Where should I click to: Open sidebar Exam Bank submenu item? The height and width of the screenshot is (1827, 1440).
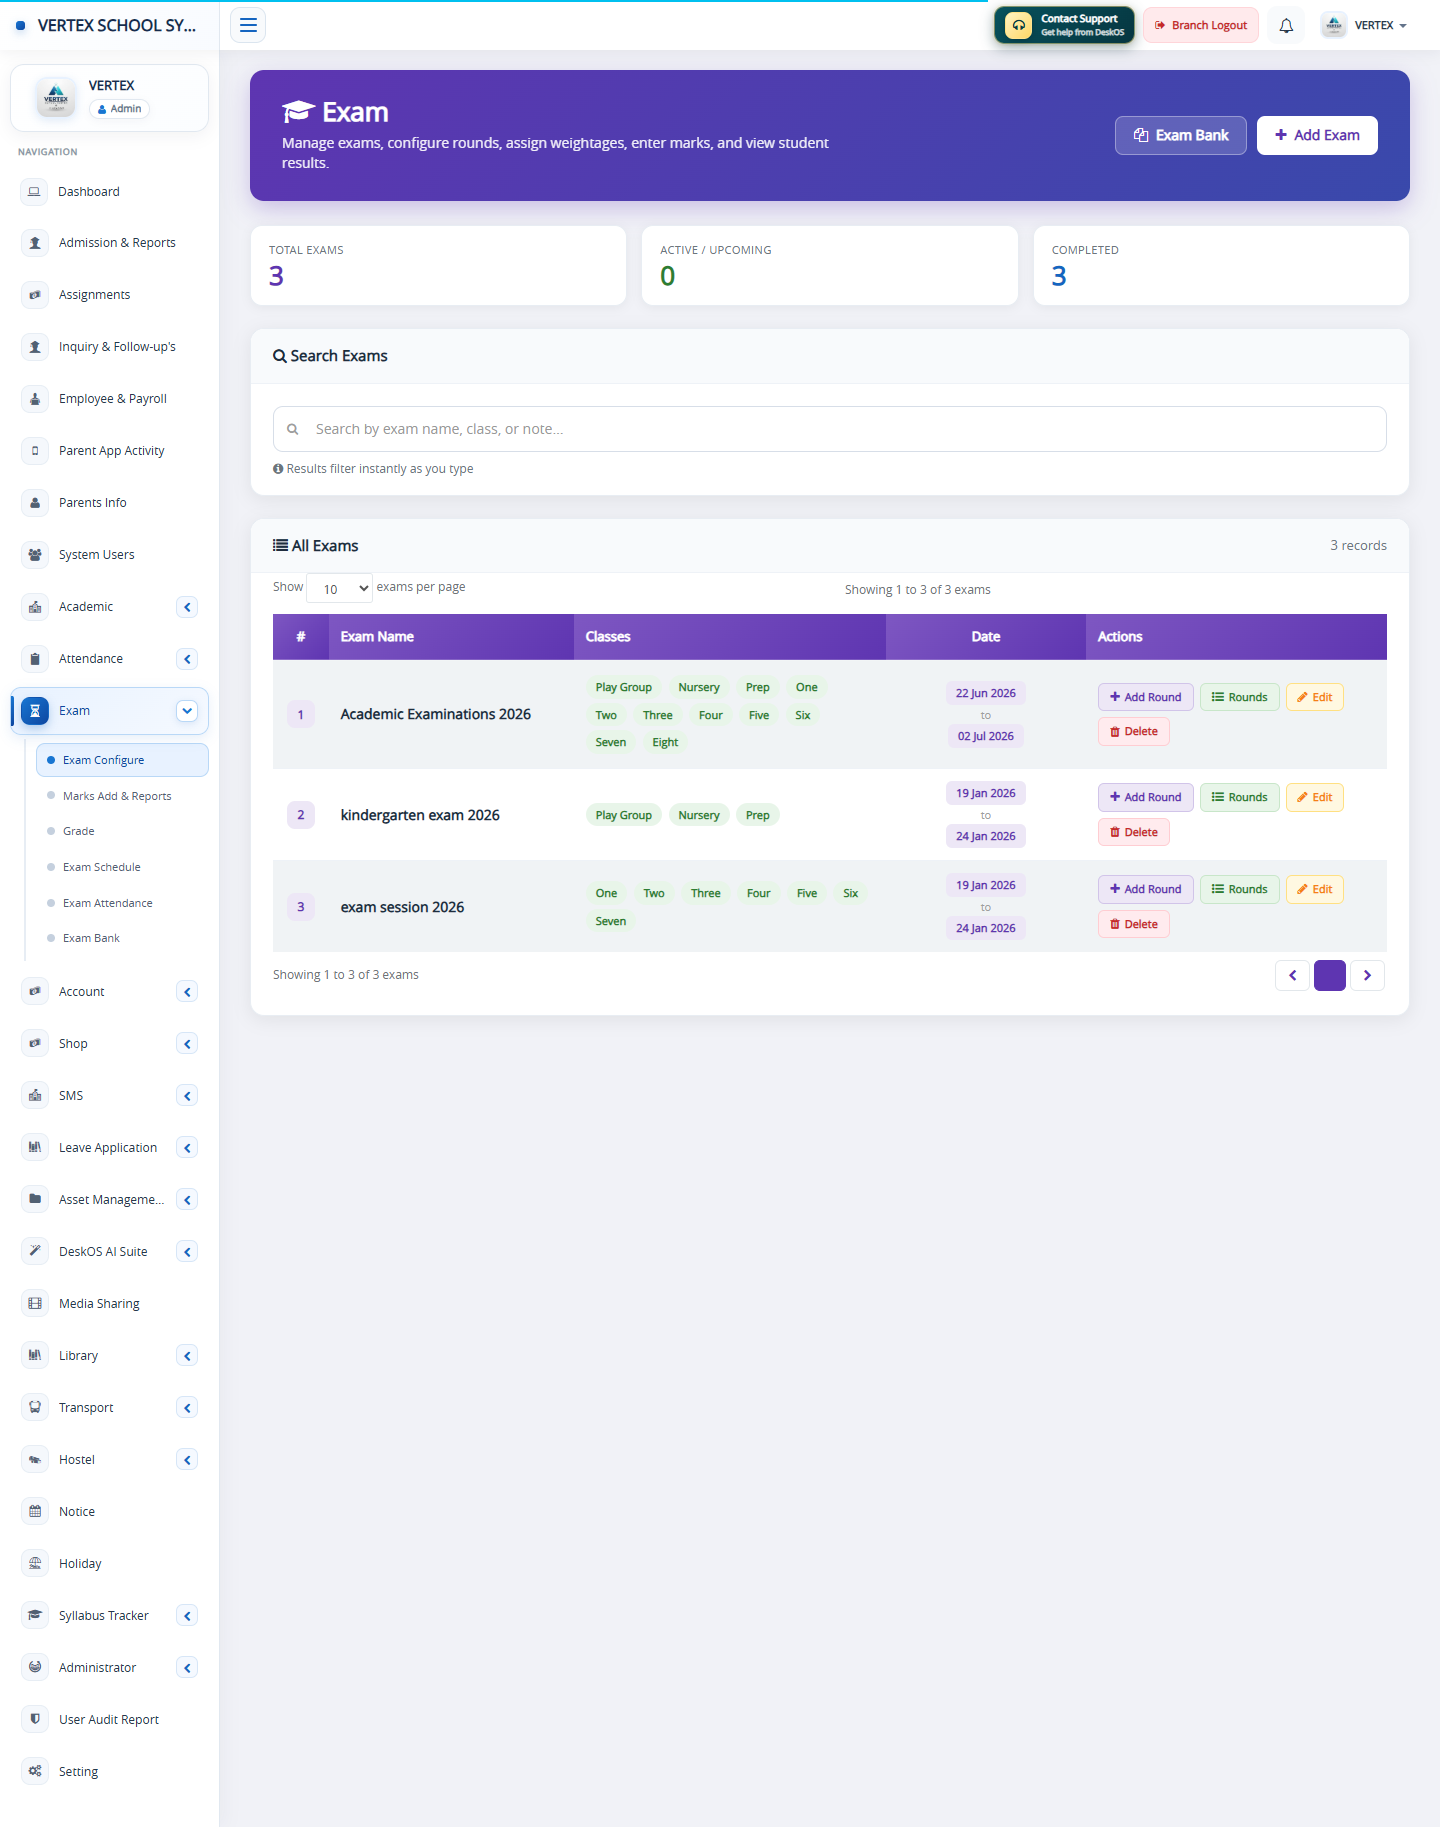click(91, 938)
